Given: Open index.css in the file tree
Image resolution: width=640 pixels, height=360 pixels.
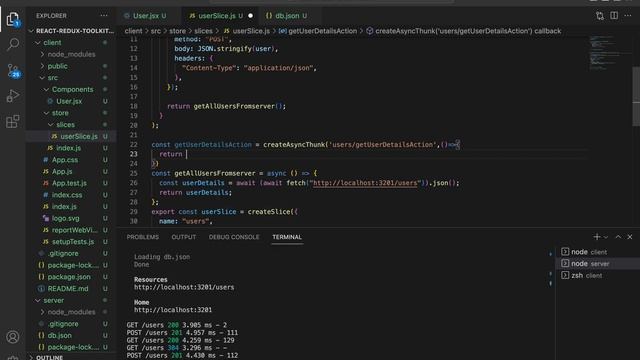Looking at the screenshot, I should coord(67,195).
